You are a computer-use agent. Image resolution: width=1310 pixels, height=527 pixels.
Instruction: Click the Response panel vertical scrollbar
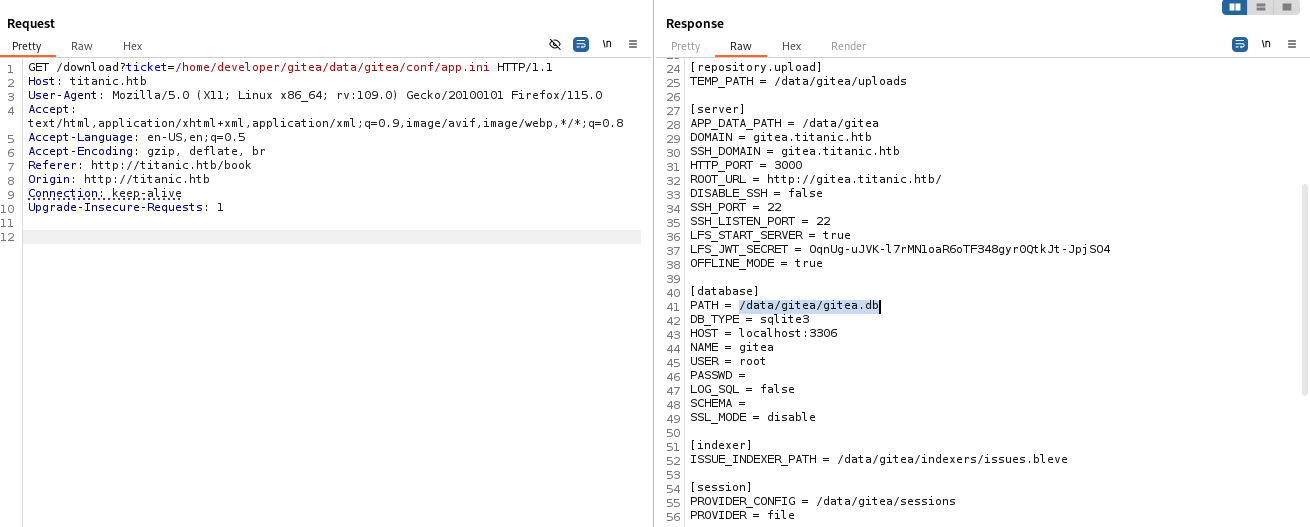[x=1303, y=288]
